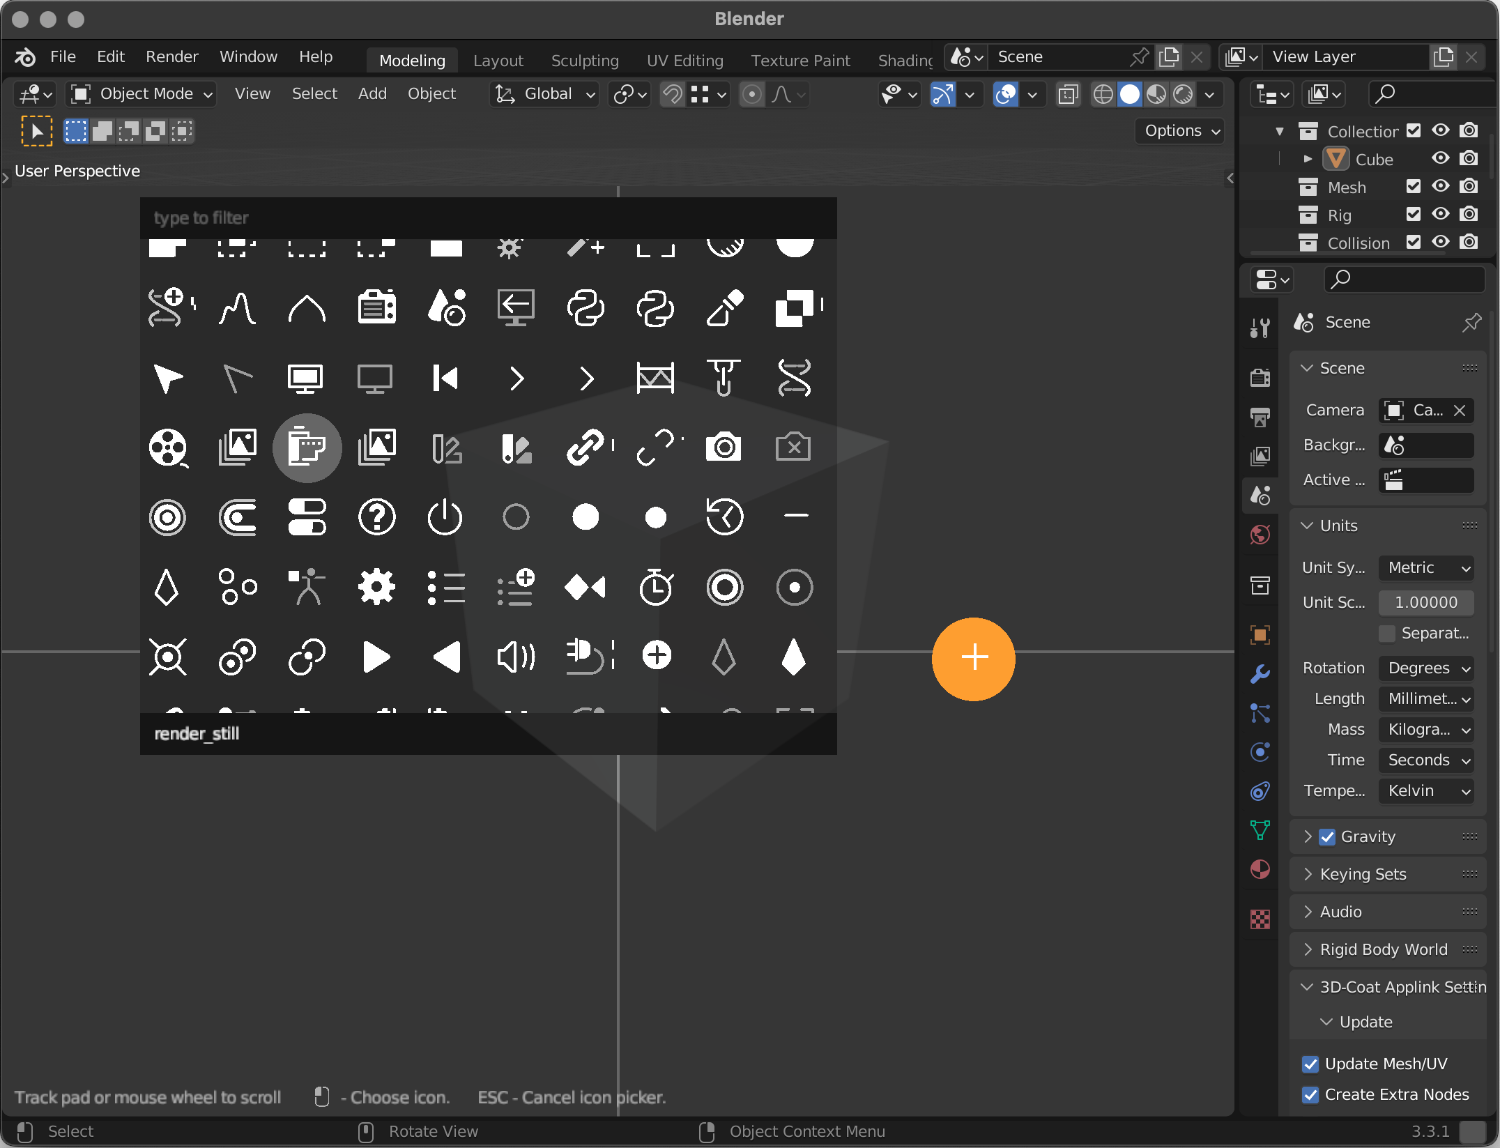1500x1148 pixels.
Task: Pick the left-pointing reverse play icon
Action: tap(446, 657)
